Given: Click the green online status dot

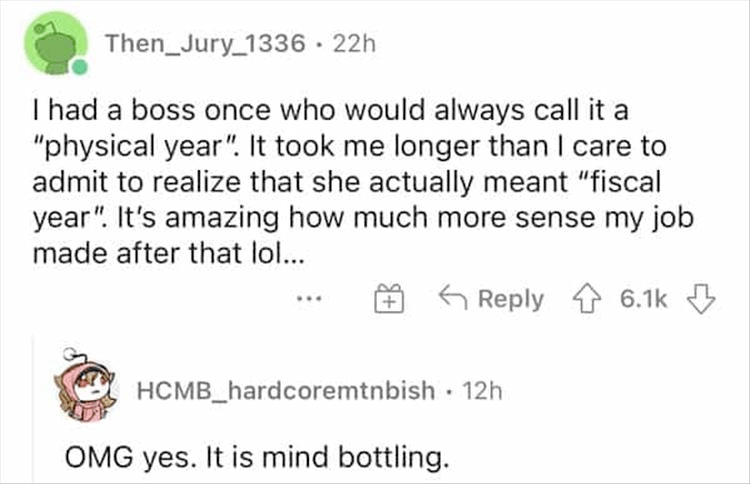Looking at the screenshot, I should point(77,69).
